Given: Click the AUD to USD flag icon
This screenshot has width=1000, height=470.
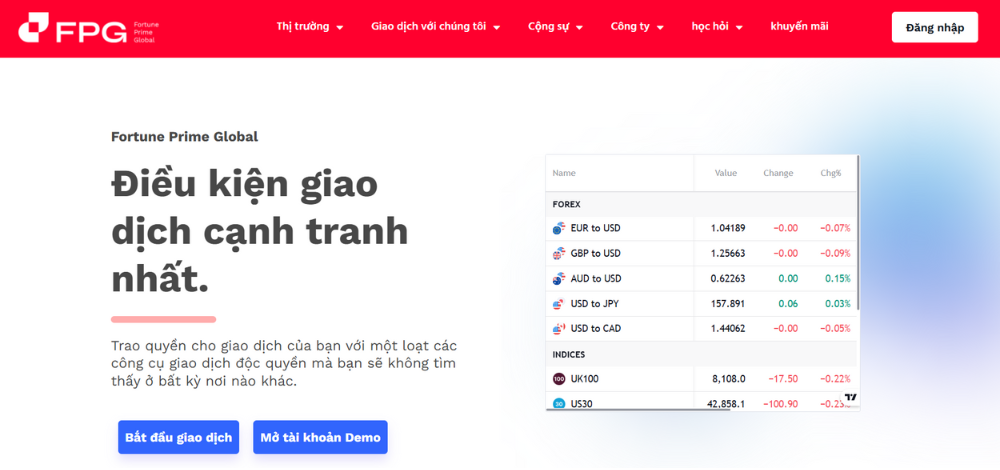Looking at the screenshot, I should (559, 279).
